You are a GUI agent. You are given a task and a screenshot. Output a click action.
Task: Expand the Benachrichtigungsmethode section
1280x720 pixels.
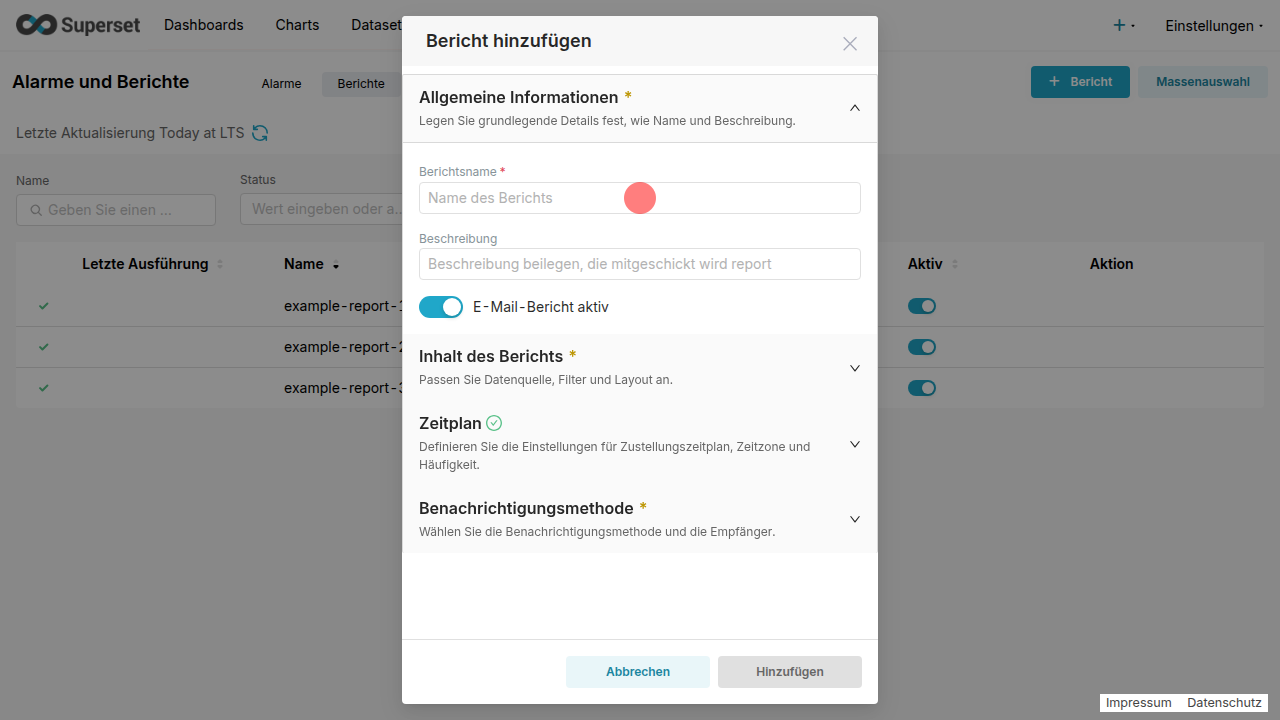pyautogui.click(x=854, y=519)
